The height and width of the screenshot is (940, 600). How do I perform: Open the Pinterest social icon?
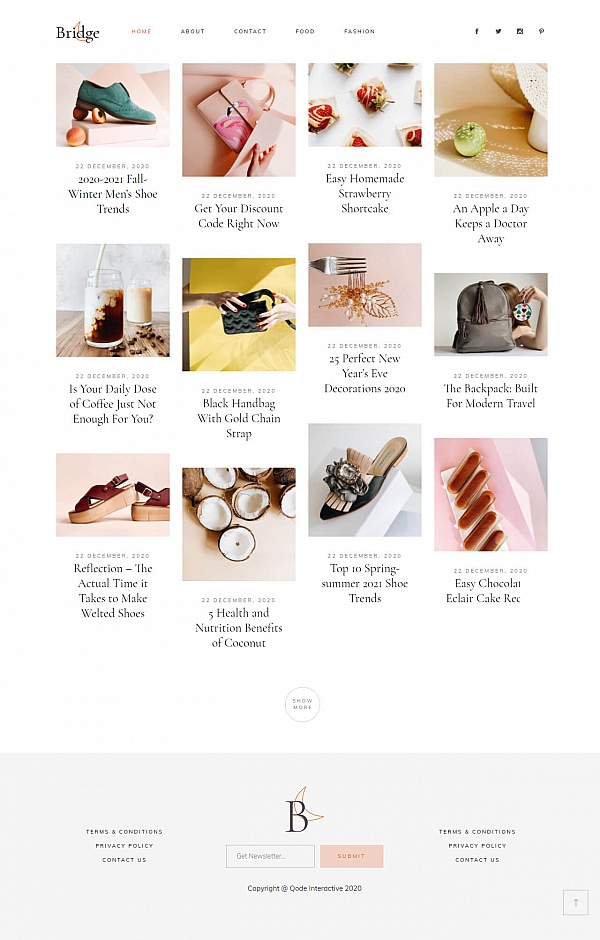[541, 31]
